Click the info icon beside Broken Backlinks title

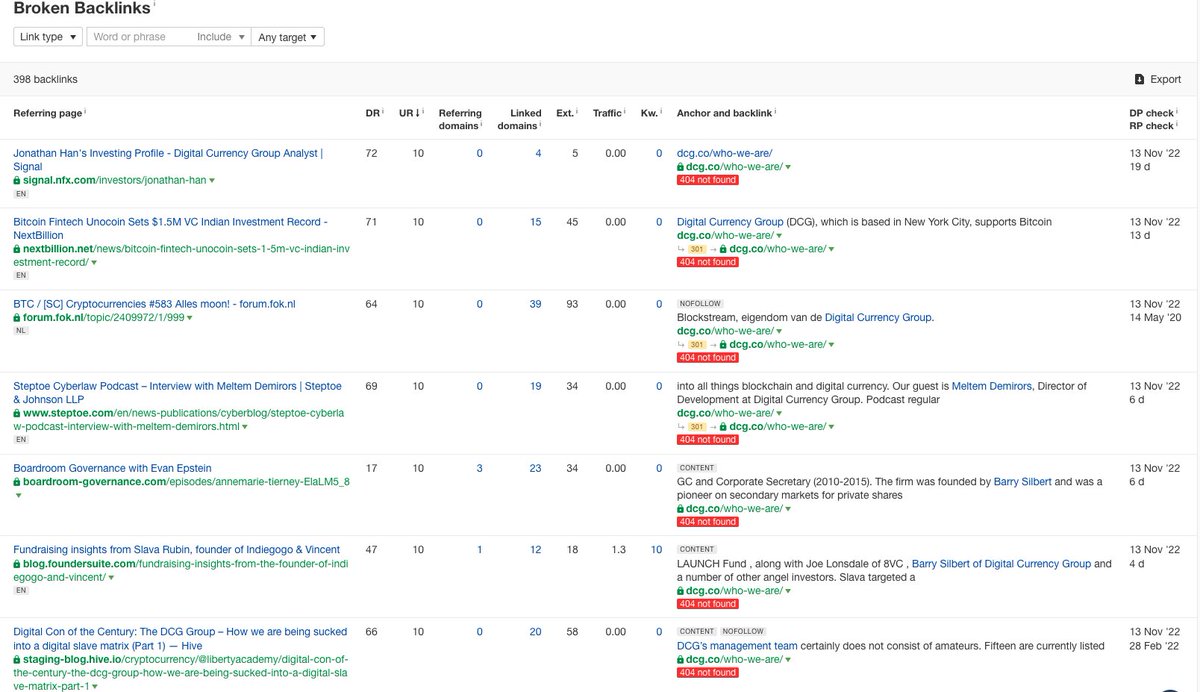pyautogui.click(x=155, y=4)
